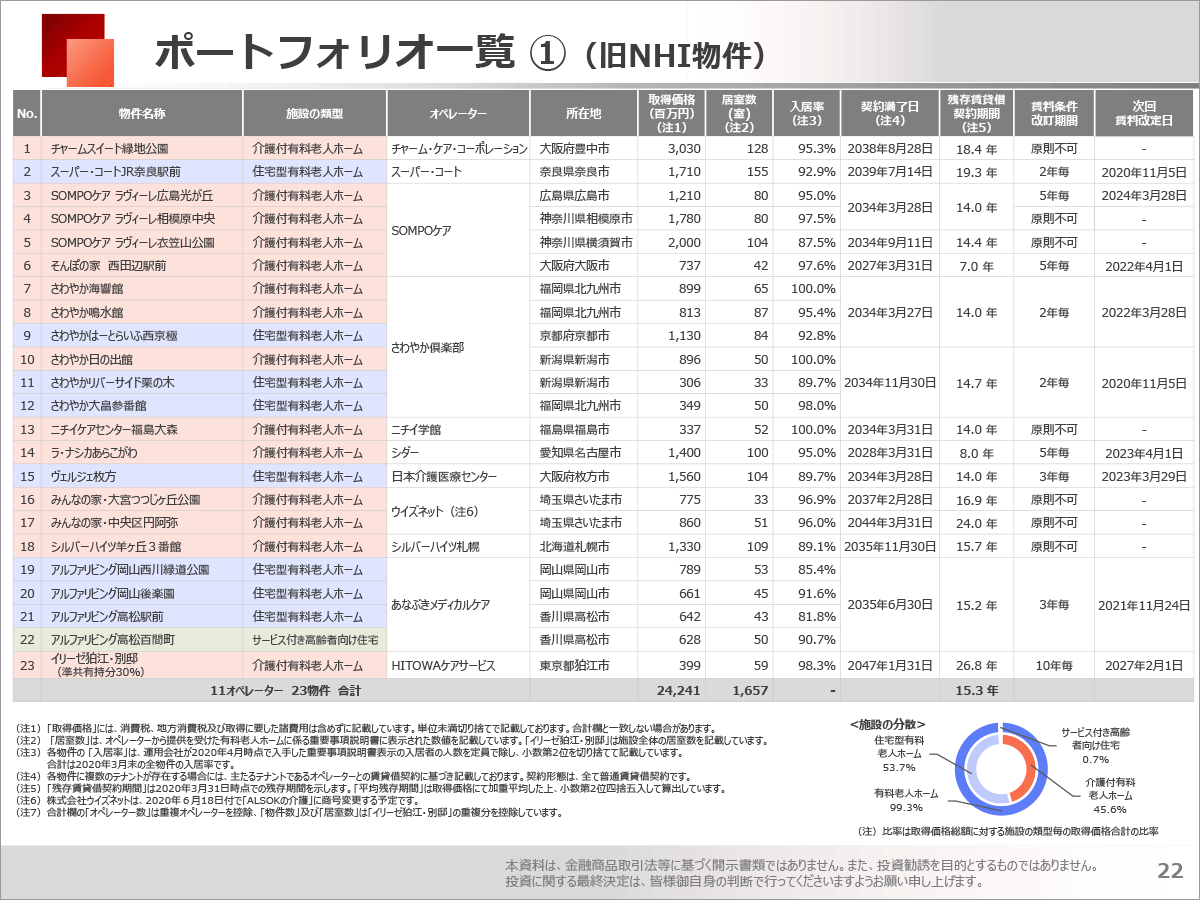
Task: Select the 物件名称 column header
Action: [x=142, y=114]
